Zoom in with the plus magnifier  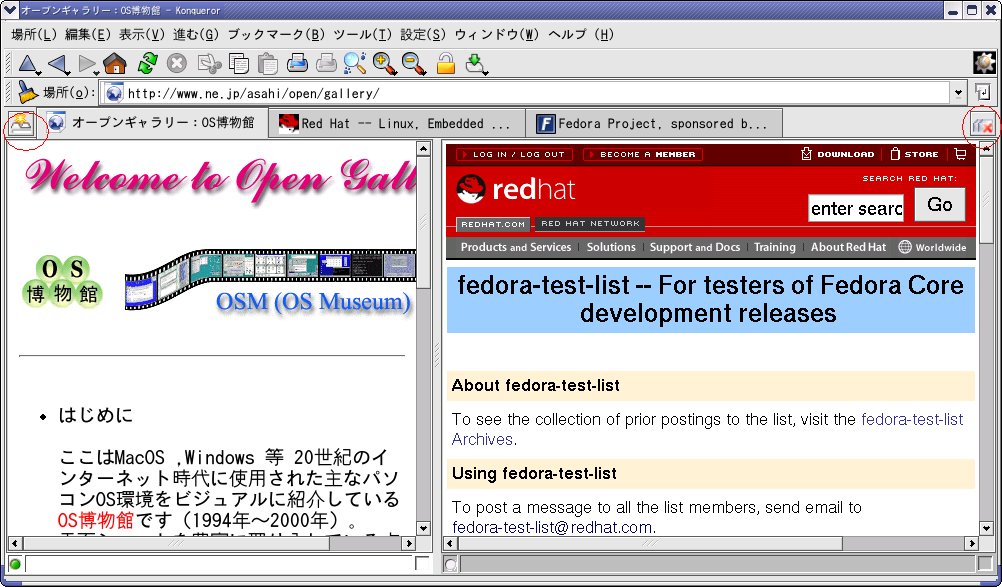coord(385,63)
